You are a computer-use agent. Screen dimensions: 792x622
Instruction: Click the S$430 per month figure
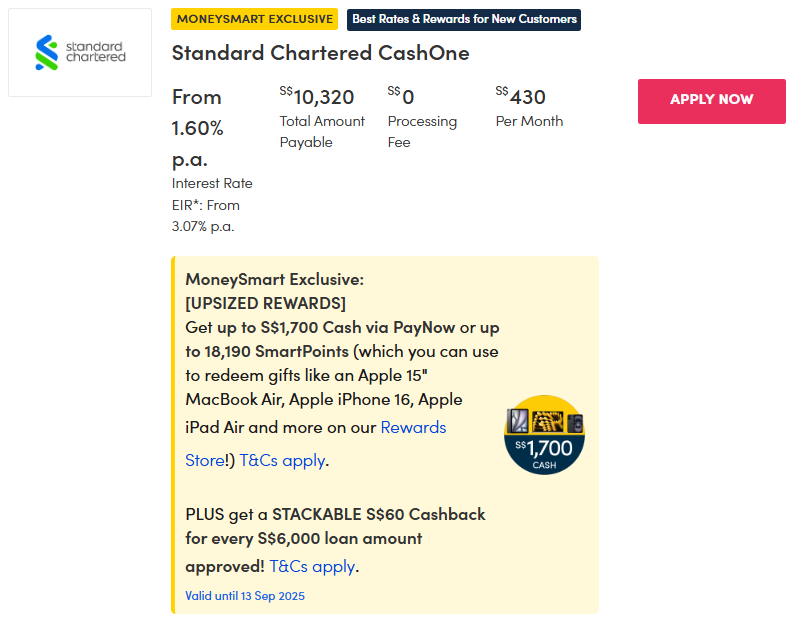pos(524,97)
